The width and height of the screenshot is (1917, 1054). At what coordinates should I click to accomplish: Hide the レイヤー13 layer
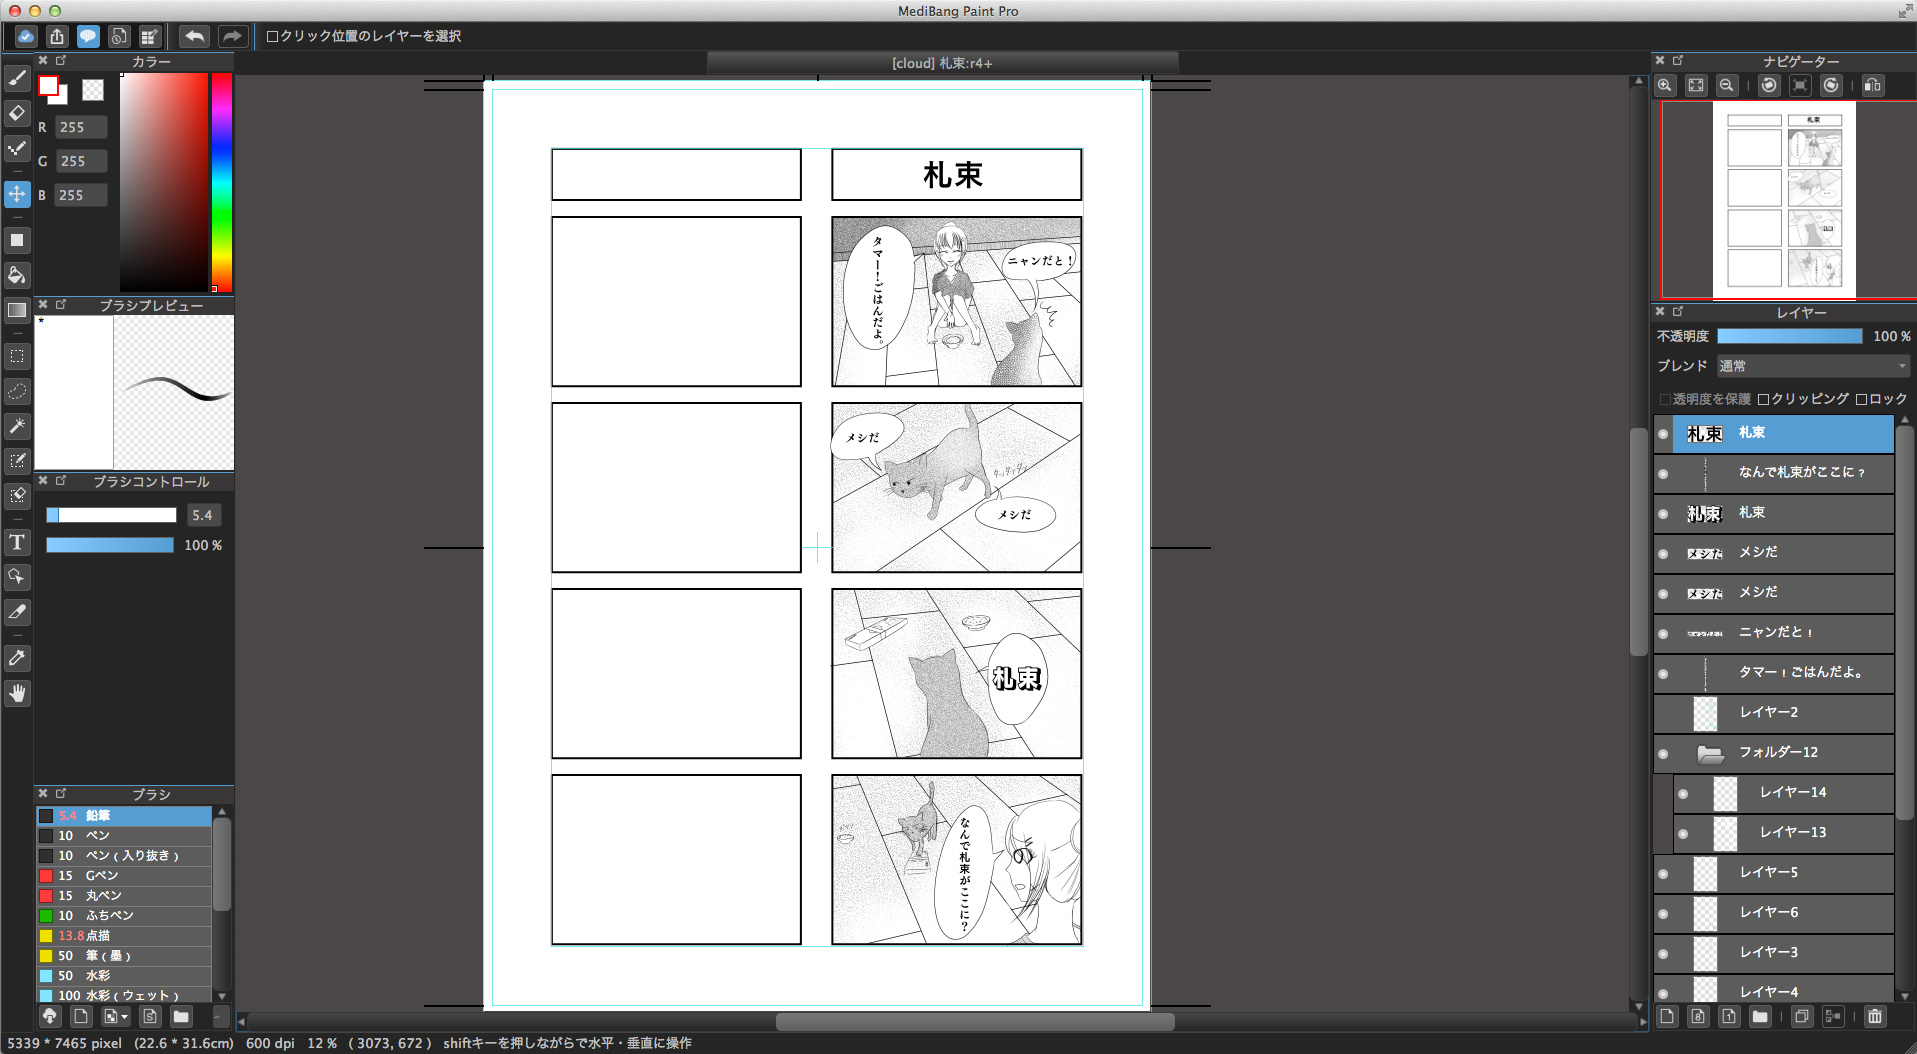[x=1683, y=834]
